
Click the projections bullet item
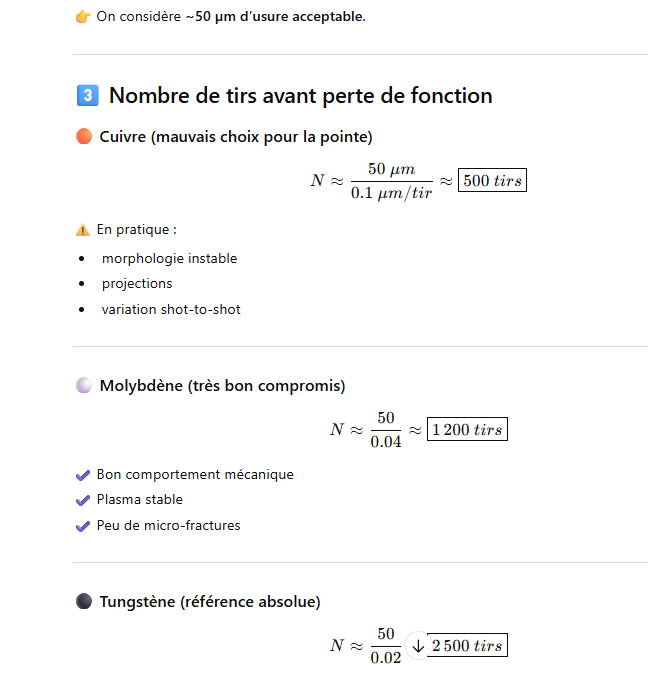point(137,283)
